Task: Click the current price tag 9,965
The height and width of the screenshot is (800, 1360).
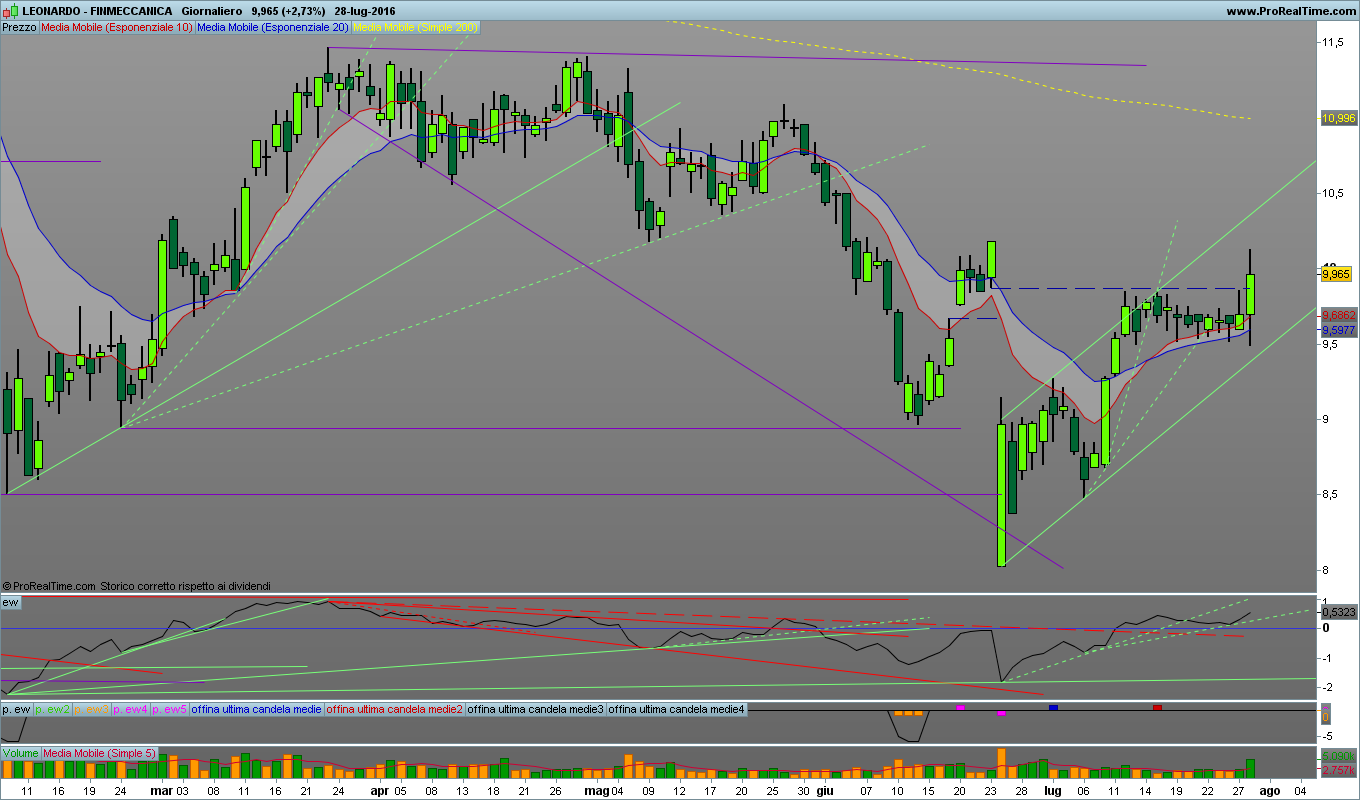Action: coord(1337,273)
